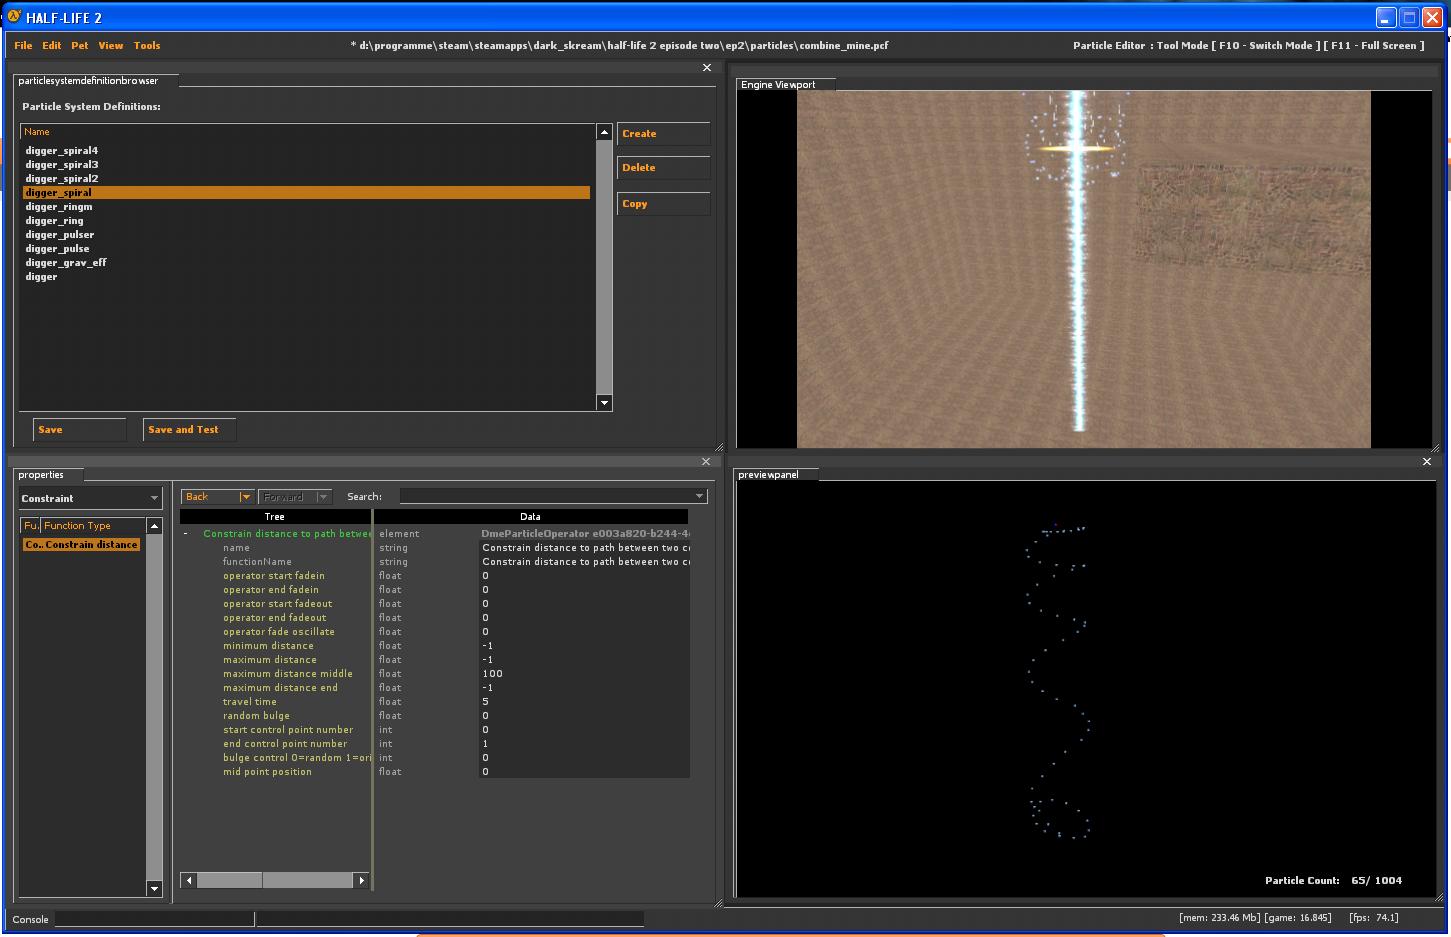This screenshot has width=1451, height=937.
Task: Click the maximum distance middle value 100
Action: (492, 674)
